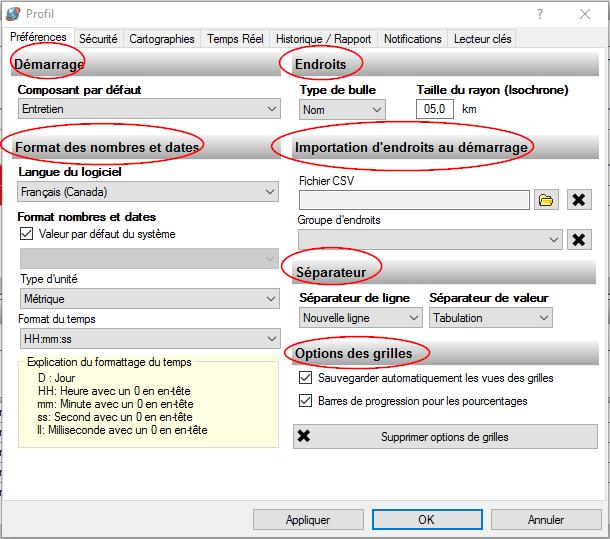Screen dimensions: 610x539
Task: Expand the Langue du logiciel dropdown
Action: [x=149, y=192]
